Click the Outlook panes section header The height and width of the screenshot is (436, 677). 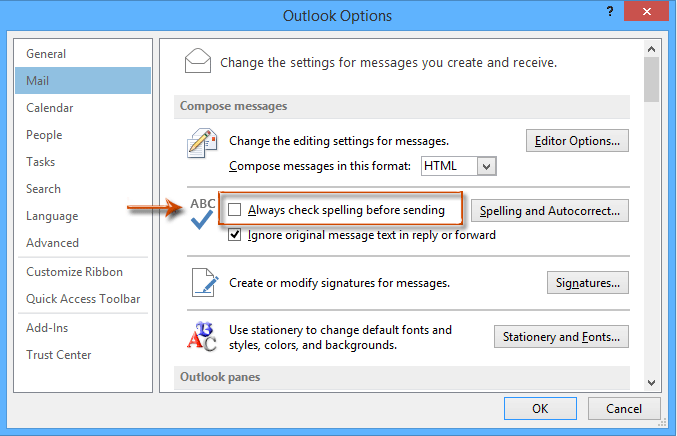point(402,377)
